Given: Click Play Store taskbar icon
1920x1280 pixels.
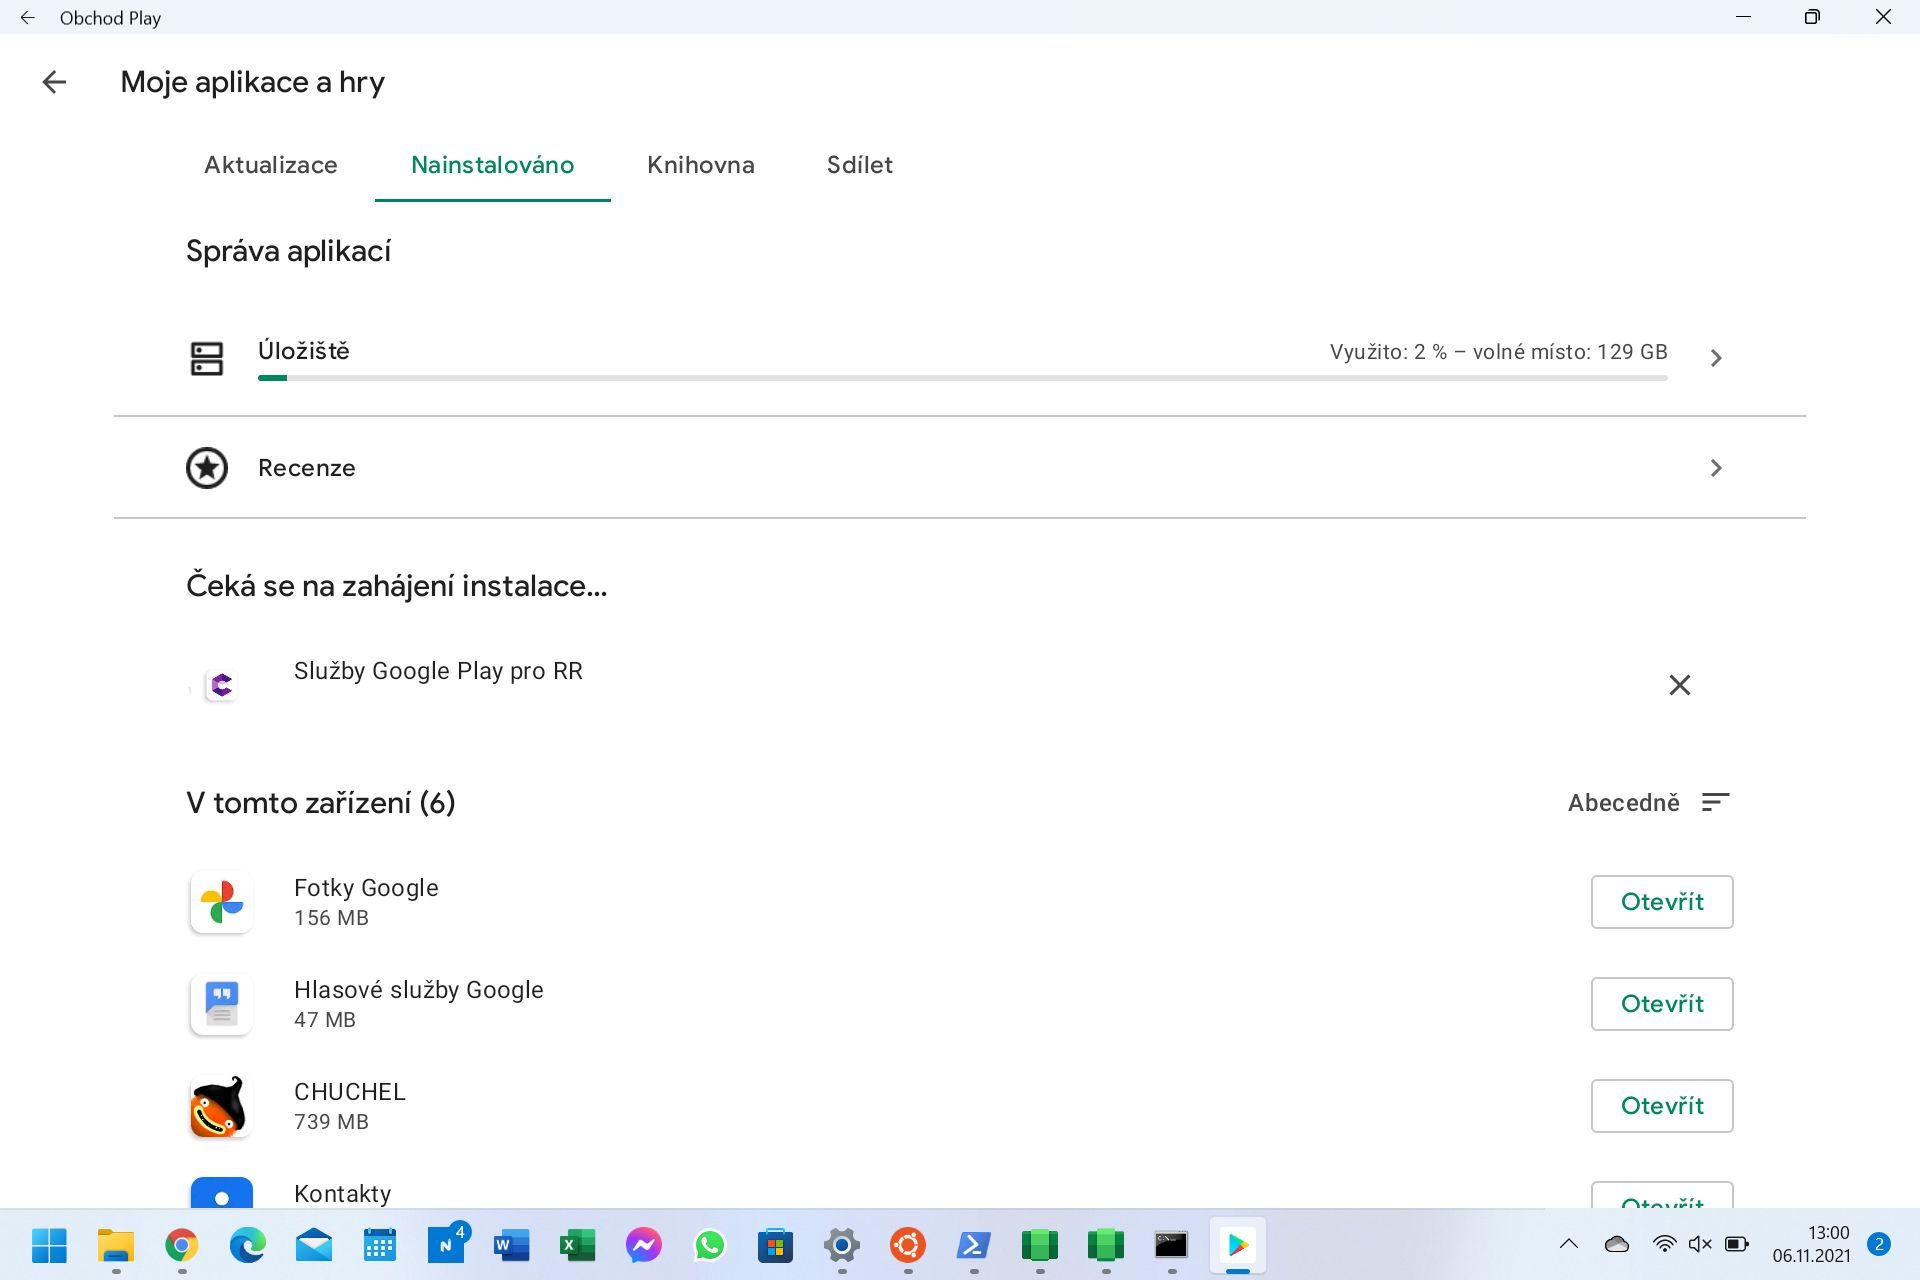Looking at the screenshot, I should click(1238, 1245).
